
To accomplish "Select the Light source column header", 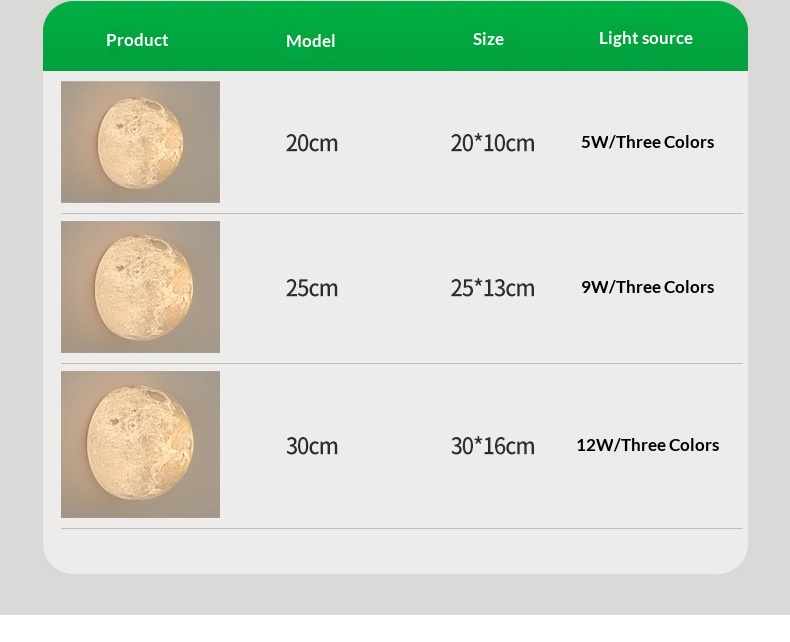I will (645, 38).
